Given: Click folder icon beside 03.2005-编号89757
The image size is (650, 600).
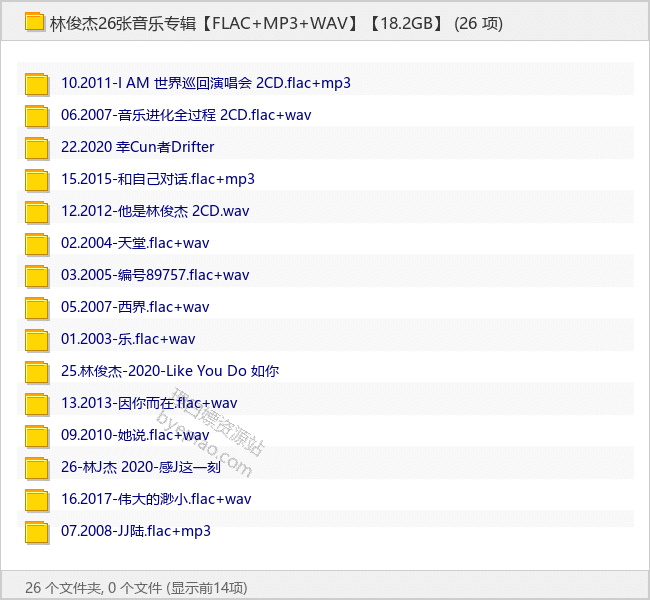Looking at the screenshot, I should (36, 275).
